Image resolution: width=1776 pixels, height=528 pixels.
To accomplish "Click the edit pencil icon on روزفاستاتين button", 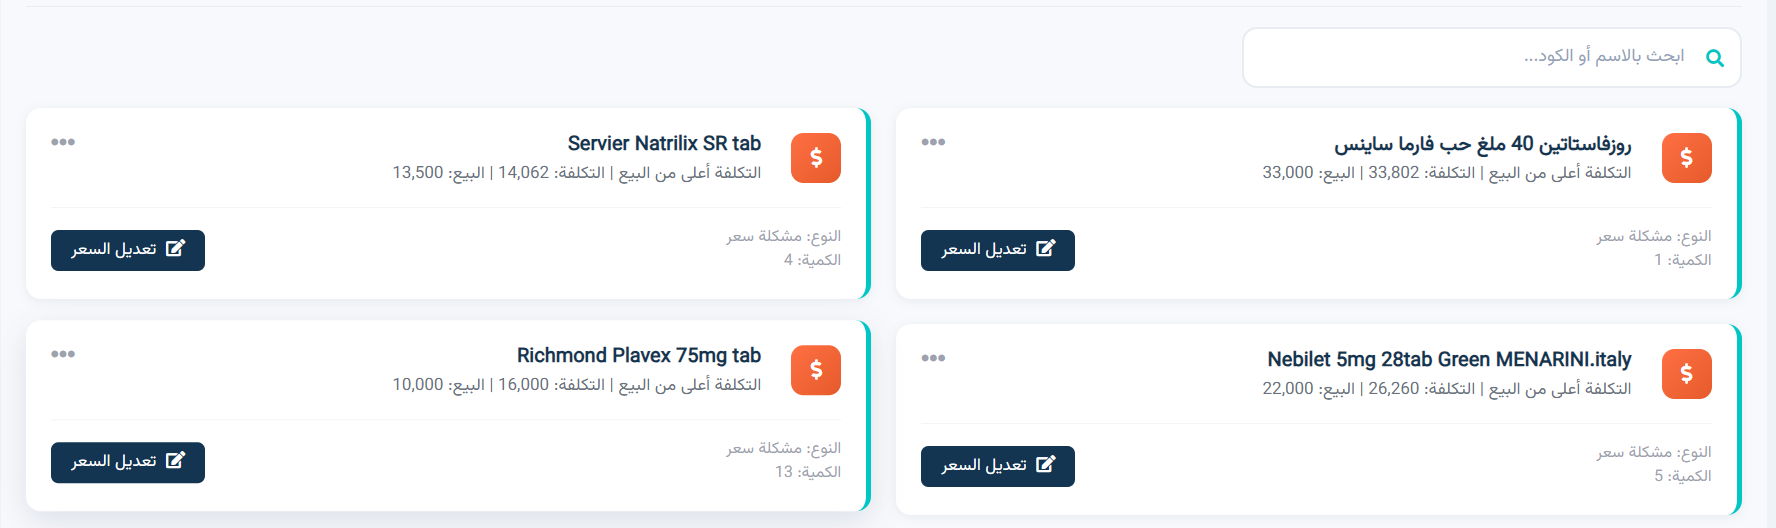I will tap(1046, 248).
